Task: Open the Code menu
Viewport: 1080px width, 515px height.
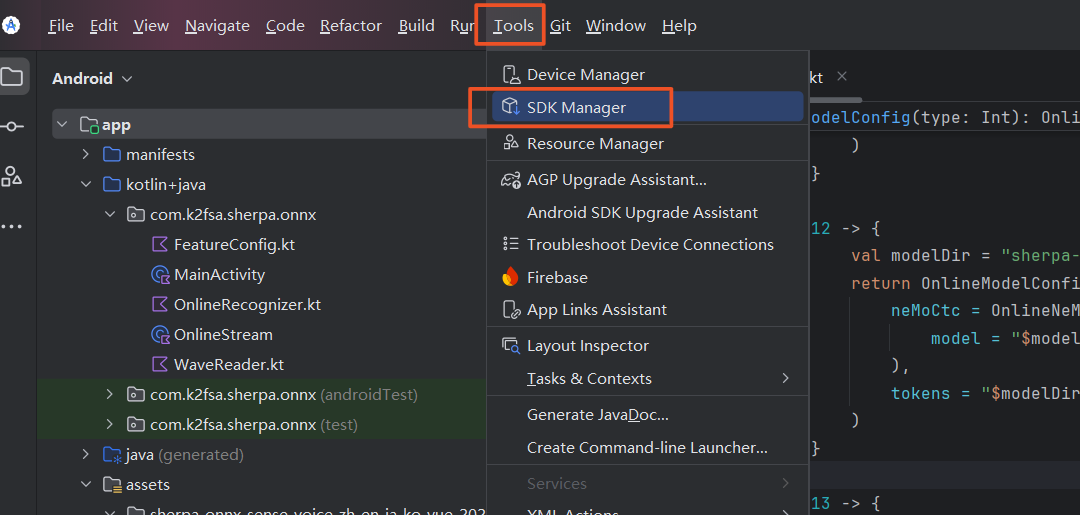Action: click(x=285, y=26)
